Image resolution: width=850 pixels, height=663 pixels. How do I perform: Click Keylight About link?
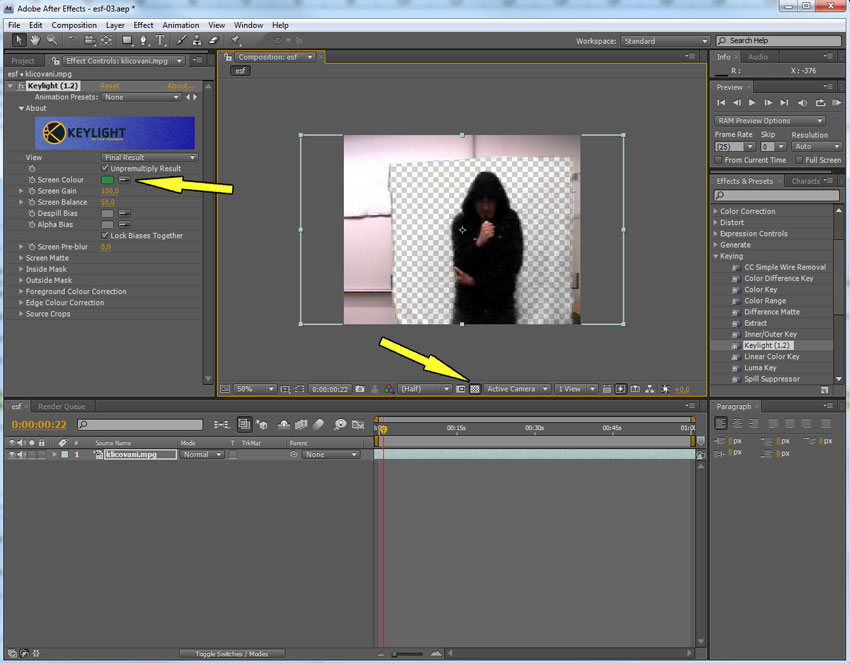[180, 86]
